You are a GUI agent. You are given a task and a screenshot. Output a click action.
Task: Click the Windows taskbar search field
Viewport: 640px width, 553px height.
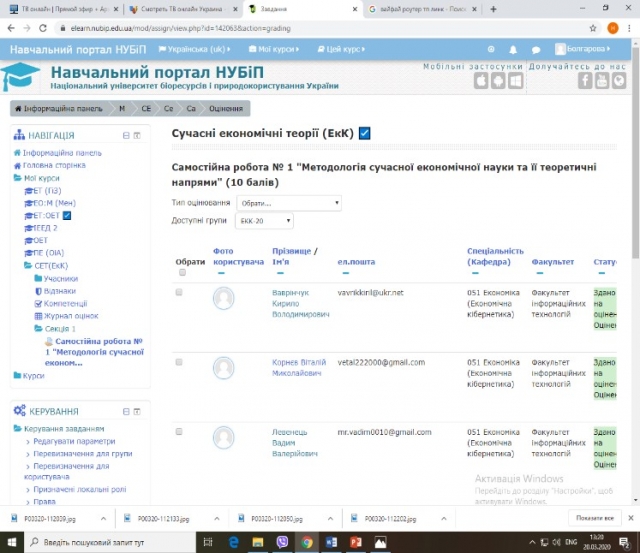[110, 541]
